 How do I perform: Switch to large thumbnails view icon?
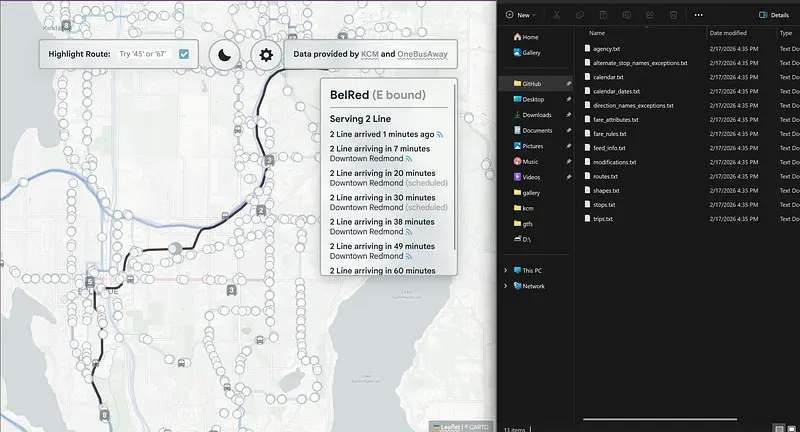[791, 427]
